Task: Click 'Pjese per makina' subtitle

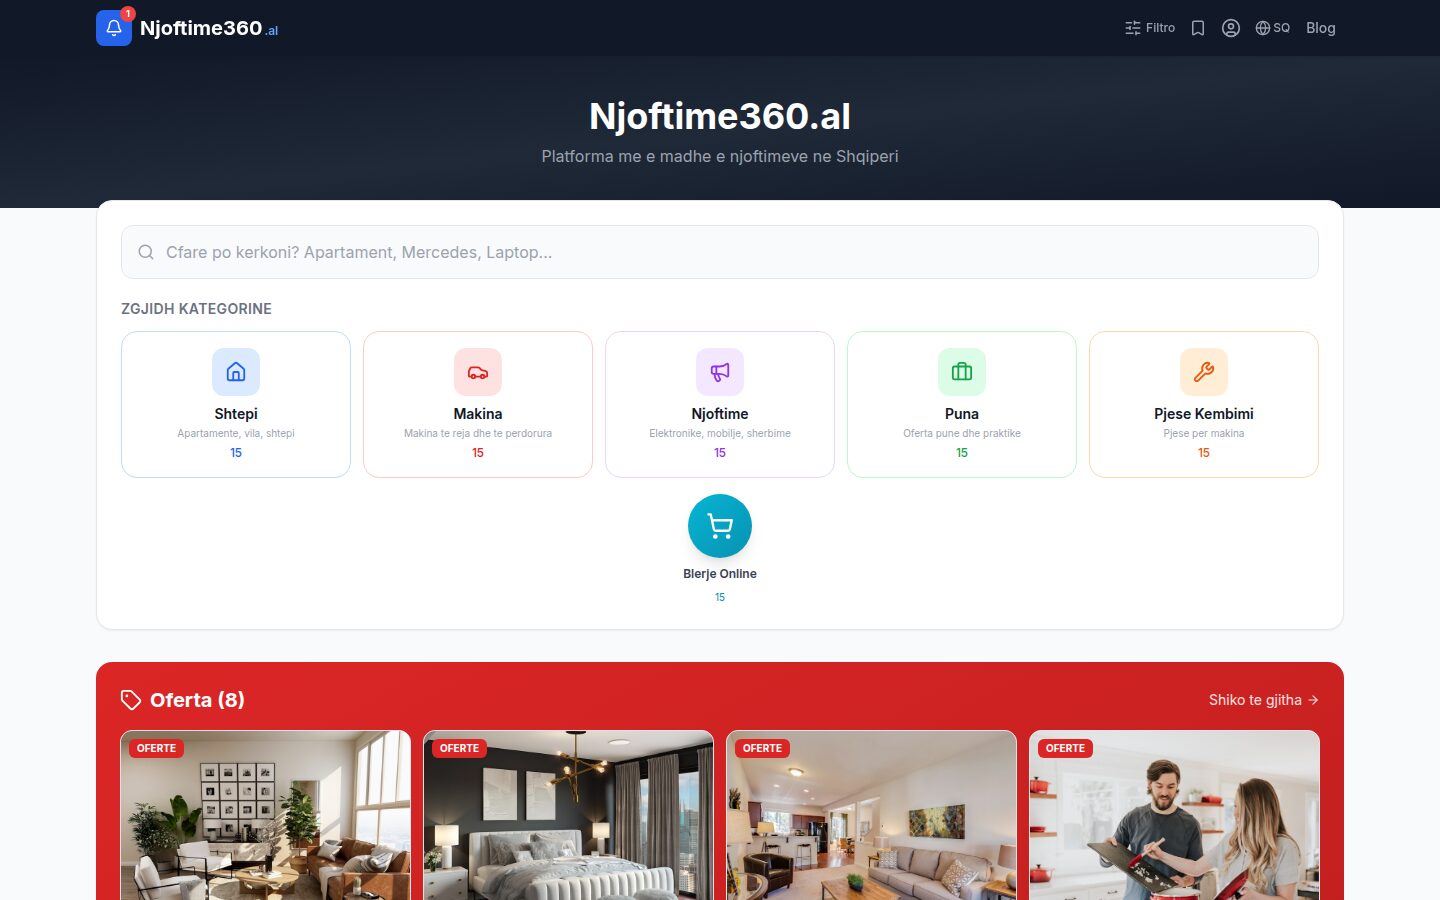Action: click(1204, 433)
